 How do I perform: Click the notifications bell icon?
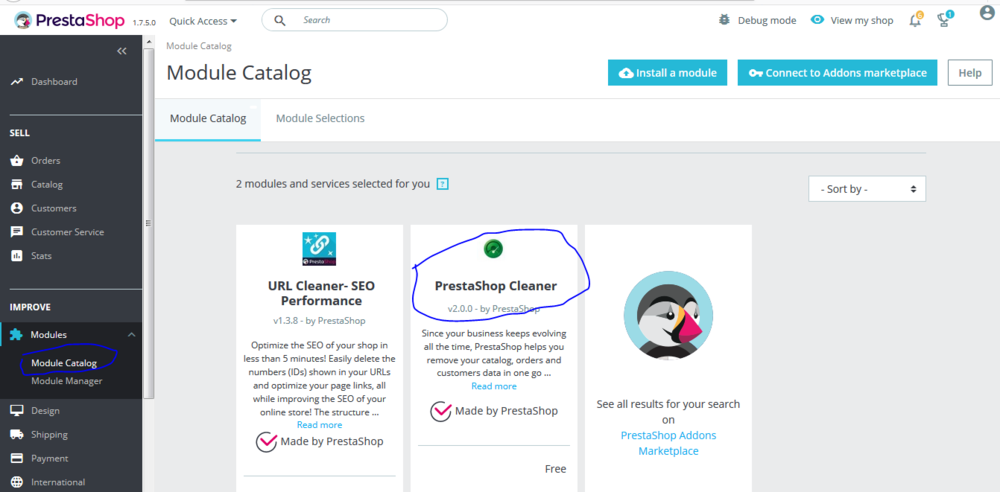[x=914, y=20]
